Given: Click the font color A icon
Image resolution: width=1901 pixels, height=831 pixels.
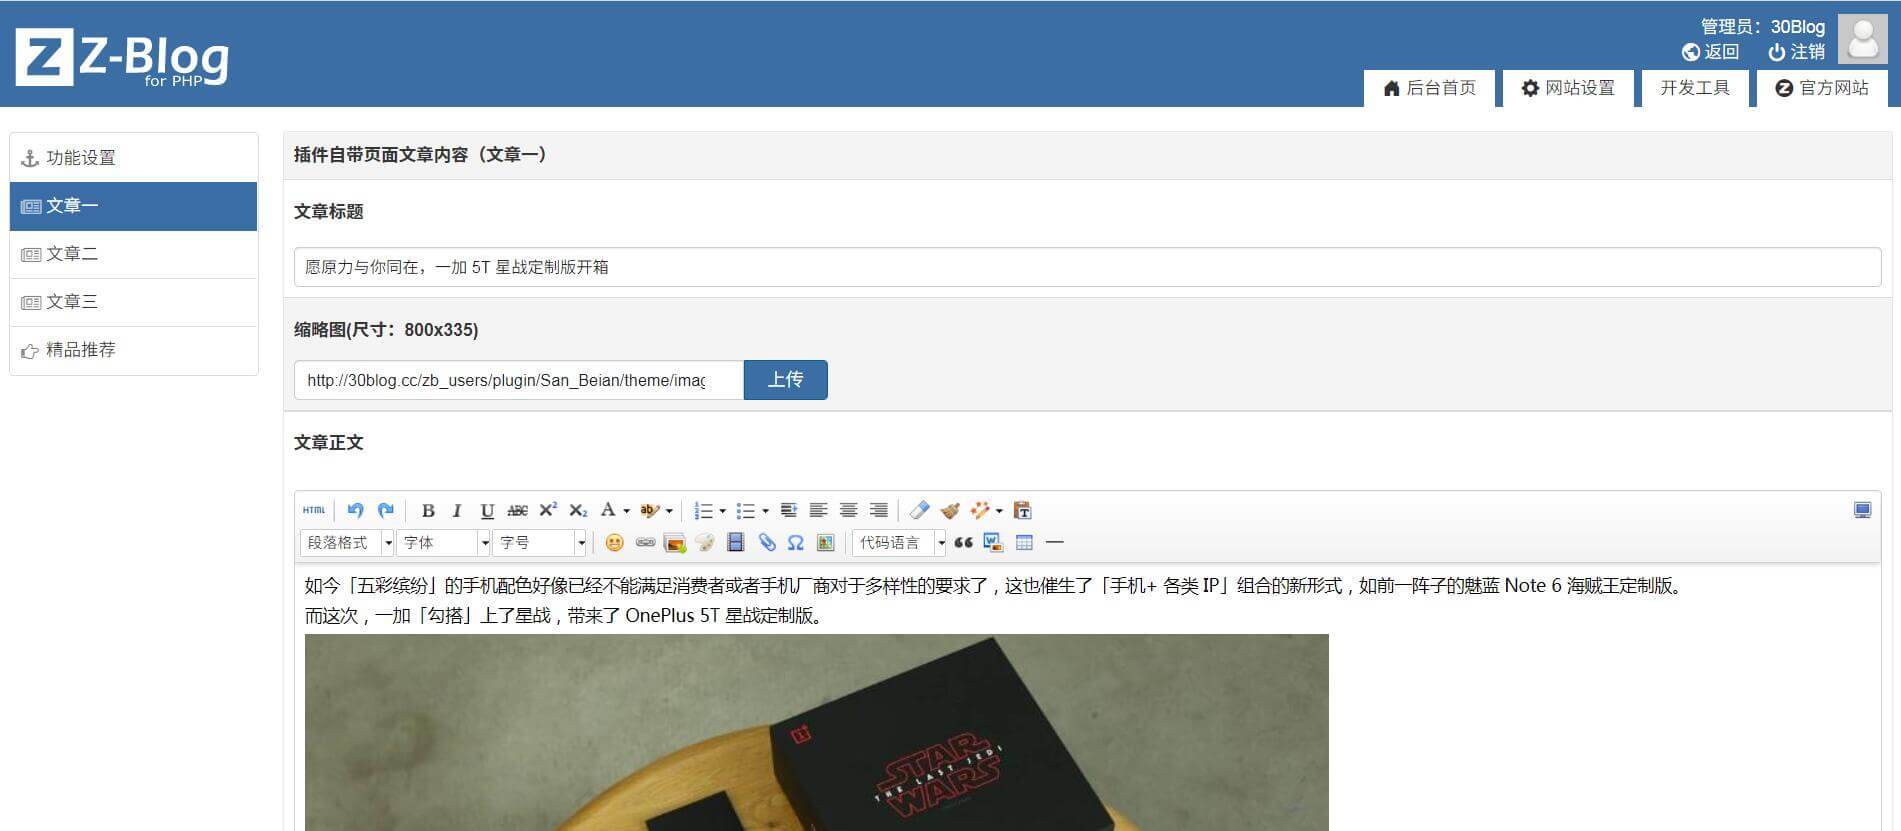Looking at the screenshot, I should tap(607, 510).
